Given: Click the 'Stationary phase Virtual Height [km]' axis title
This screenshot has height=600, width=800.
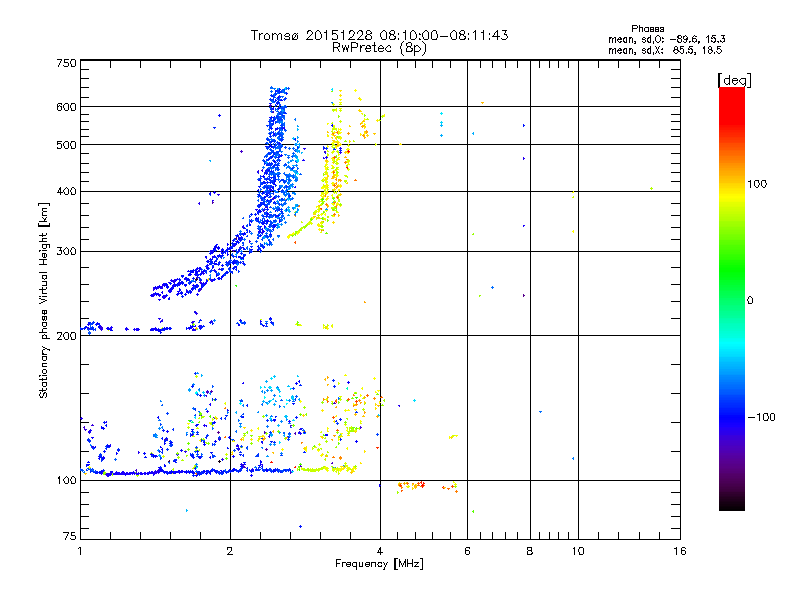Looking at the screenshot, I should pos(44,301).
